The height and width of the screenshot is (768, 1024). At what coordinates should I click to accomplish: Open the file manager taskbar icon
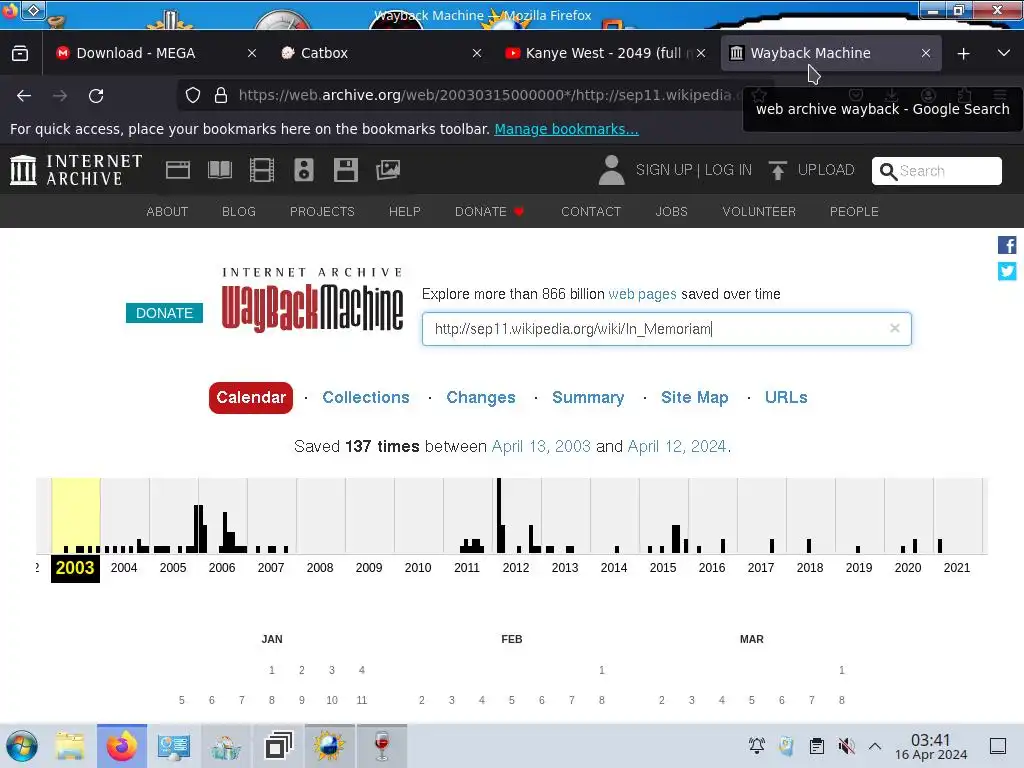point(70,746)
